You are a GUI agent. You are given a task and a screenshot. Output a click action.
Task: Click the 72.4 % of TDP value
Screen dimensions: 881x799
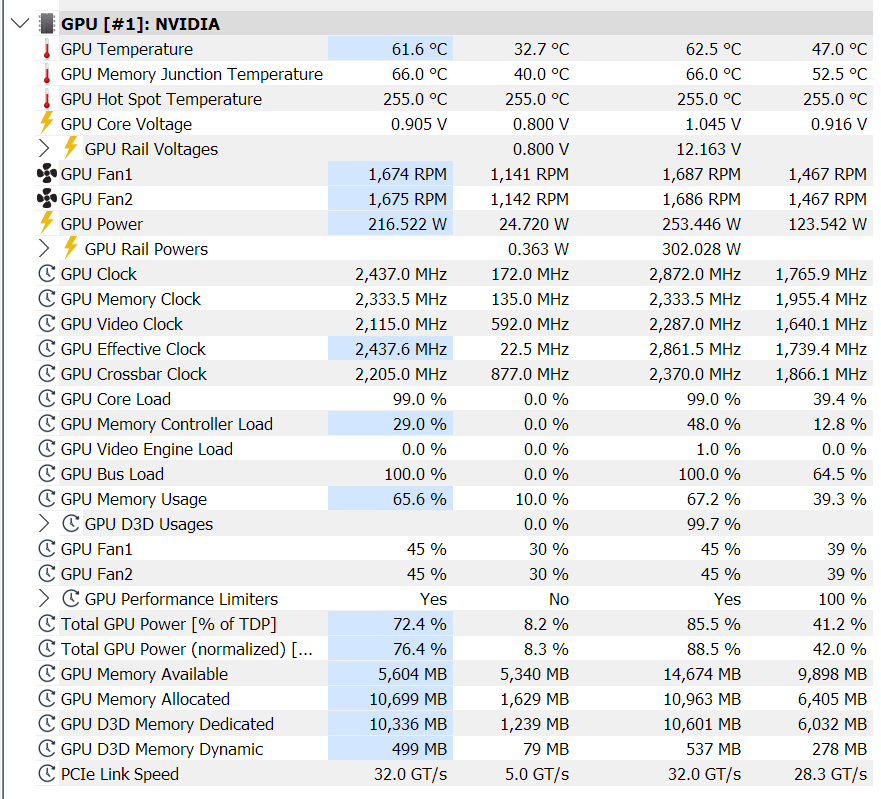coord(420,624)
